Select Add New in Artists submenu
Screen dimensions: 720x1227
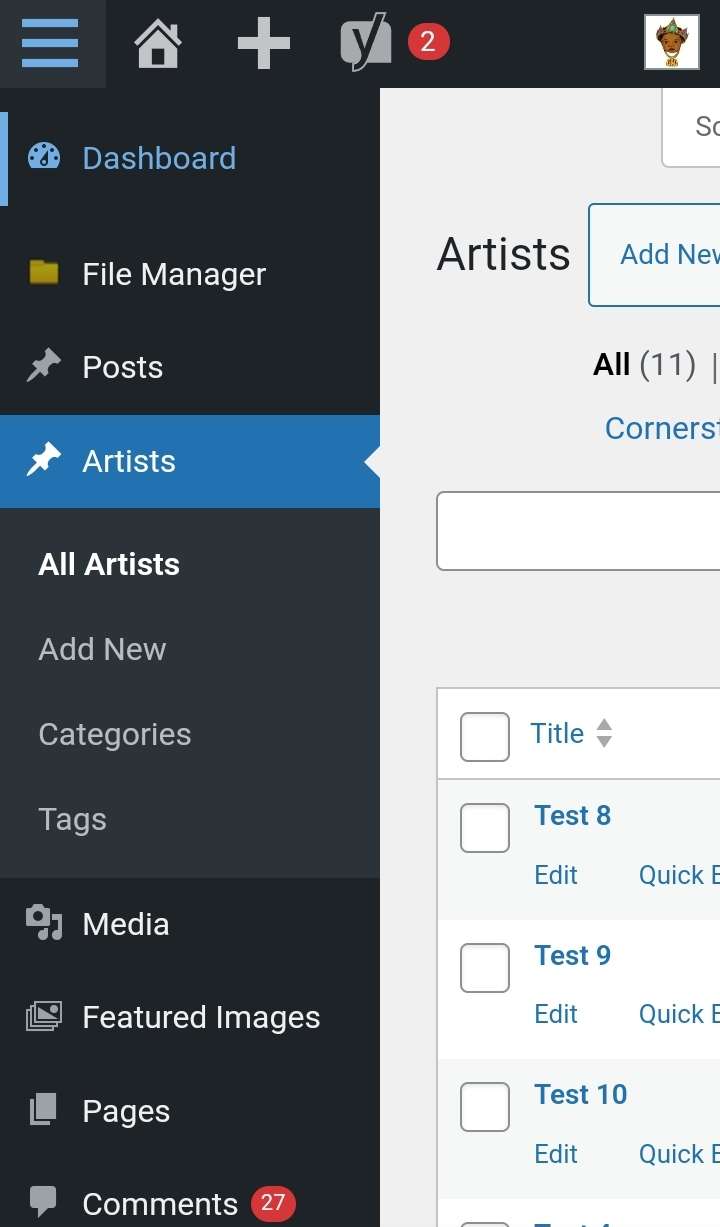(102, 649)
